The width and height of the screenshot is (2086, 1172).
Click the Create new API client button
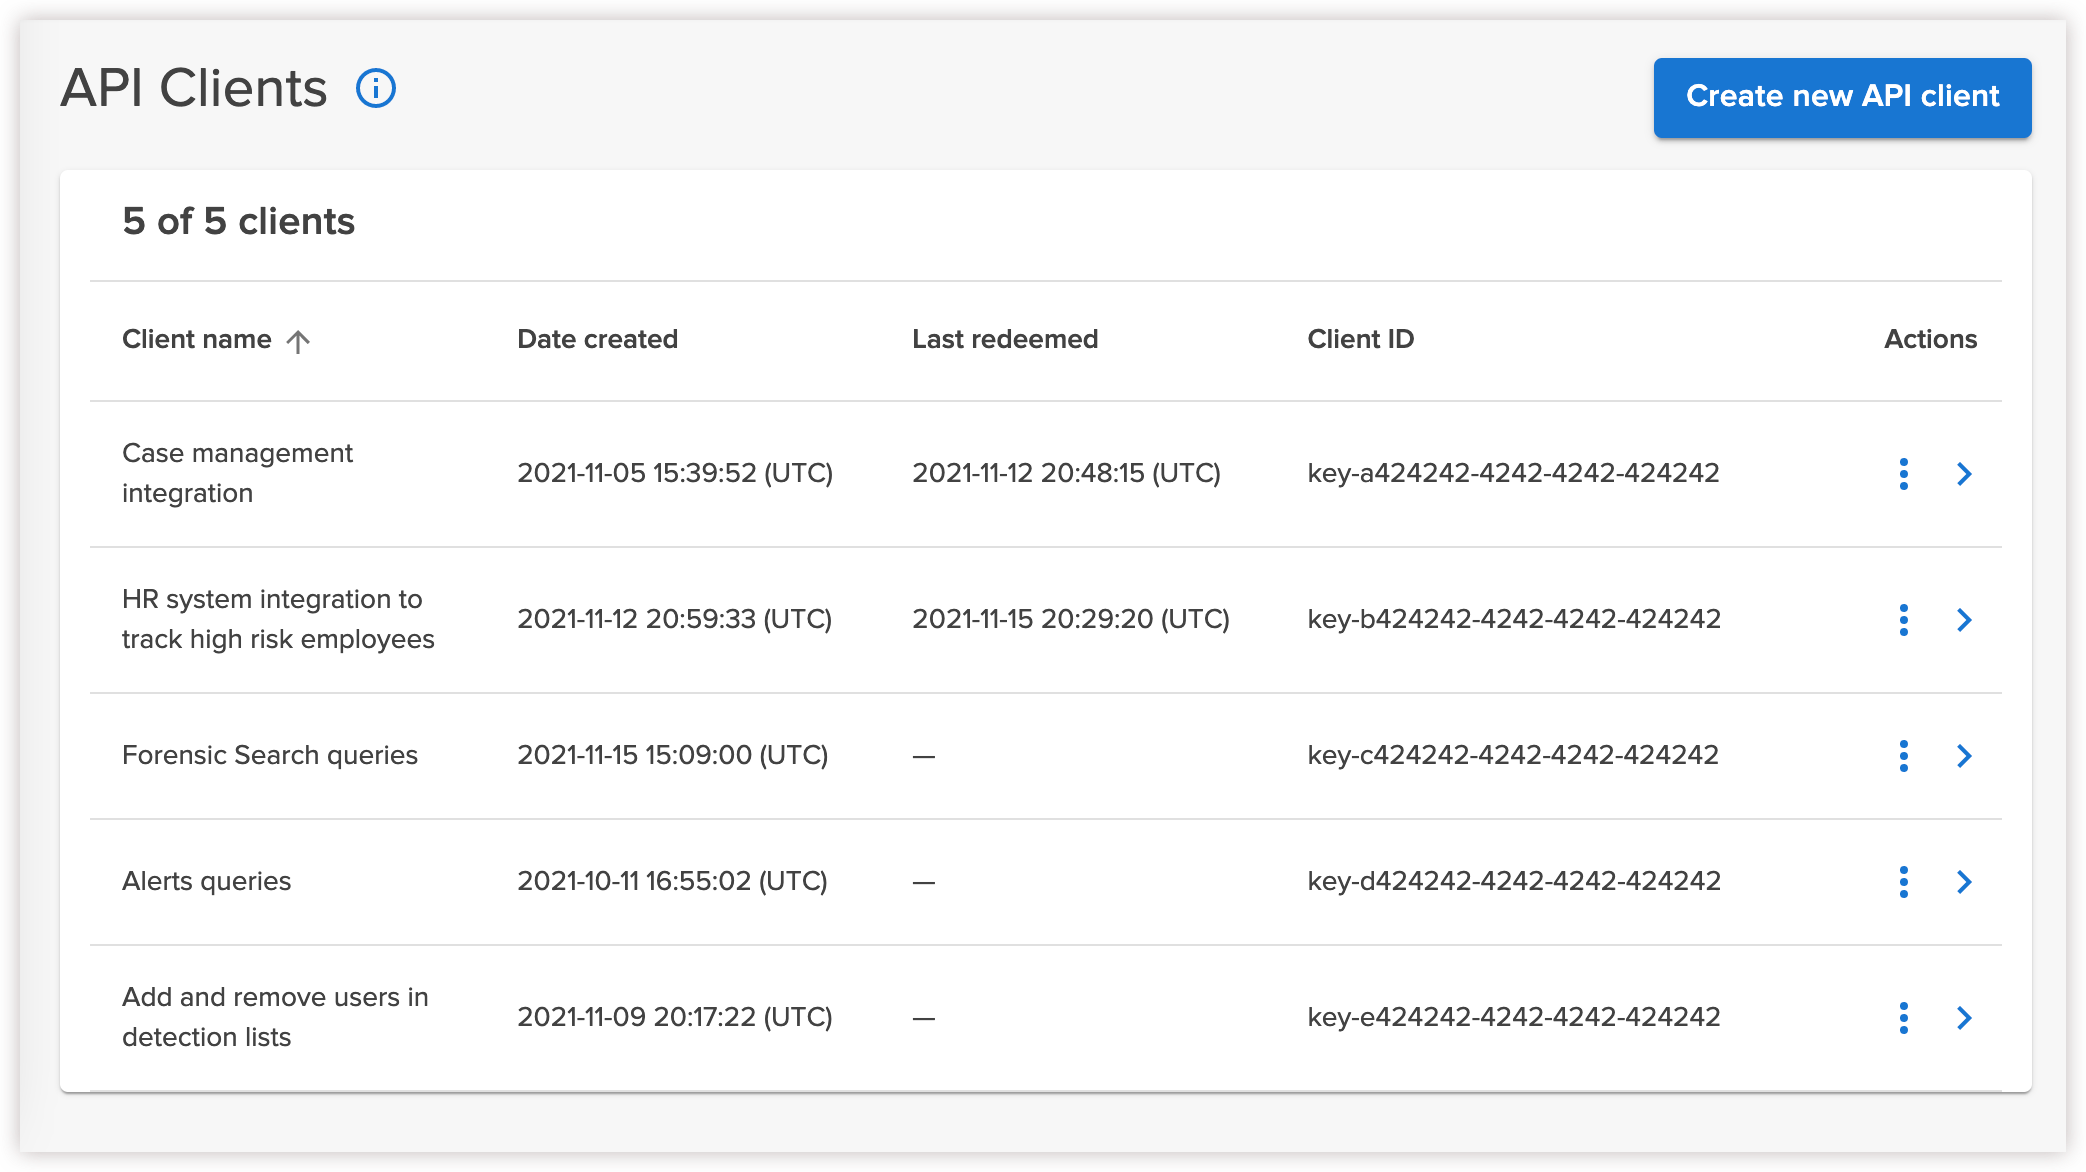pyautogui.click(x=1843, y=97)
